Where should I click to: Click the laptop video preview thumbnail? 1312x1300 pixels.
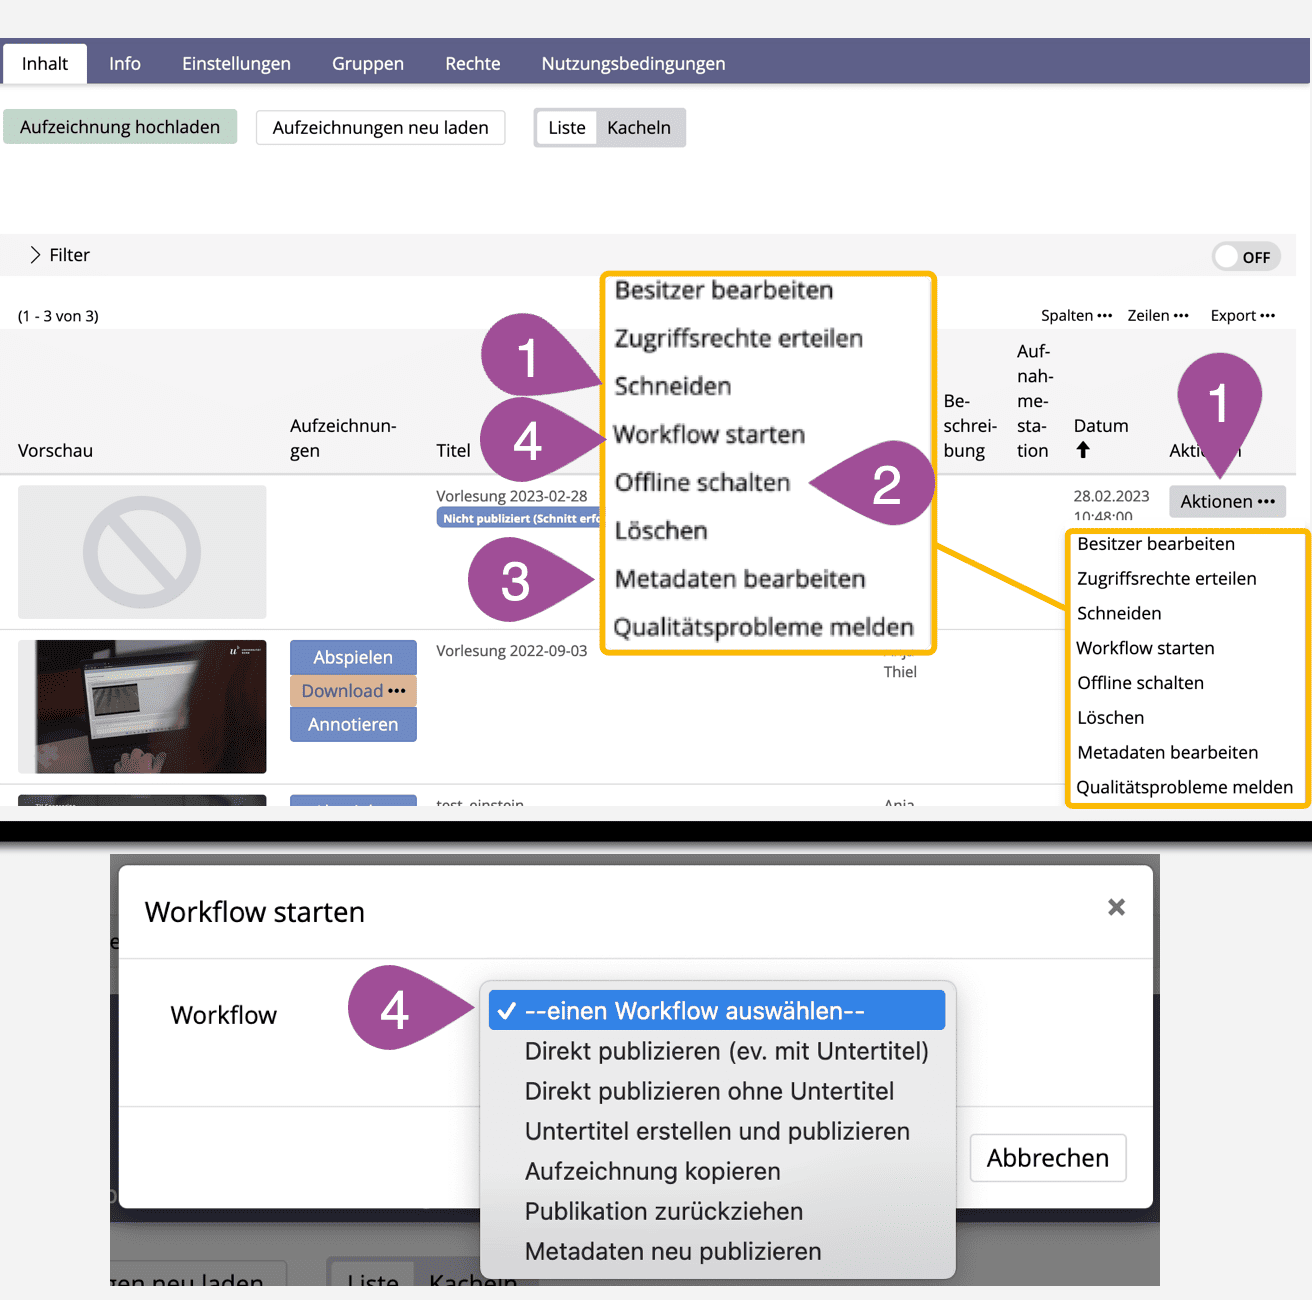pos(142,706)
